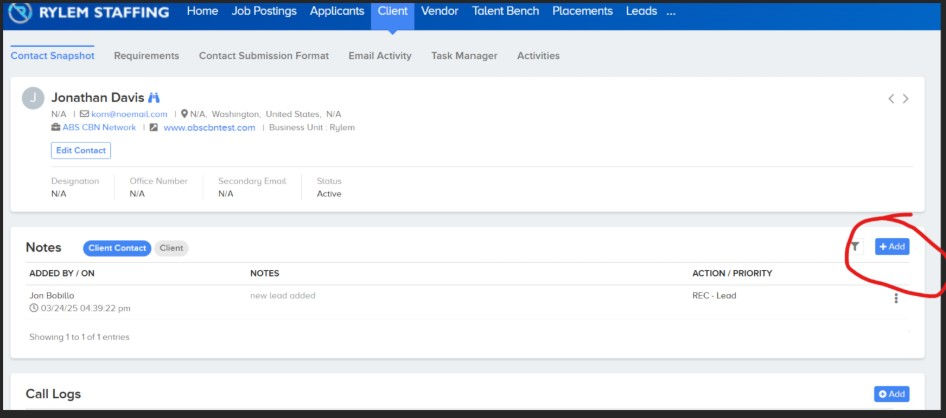The height and width of the screenshot is (418, 946).
Task: Open the Task Manager tab
Action: [x=465, y=55]
